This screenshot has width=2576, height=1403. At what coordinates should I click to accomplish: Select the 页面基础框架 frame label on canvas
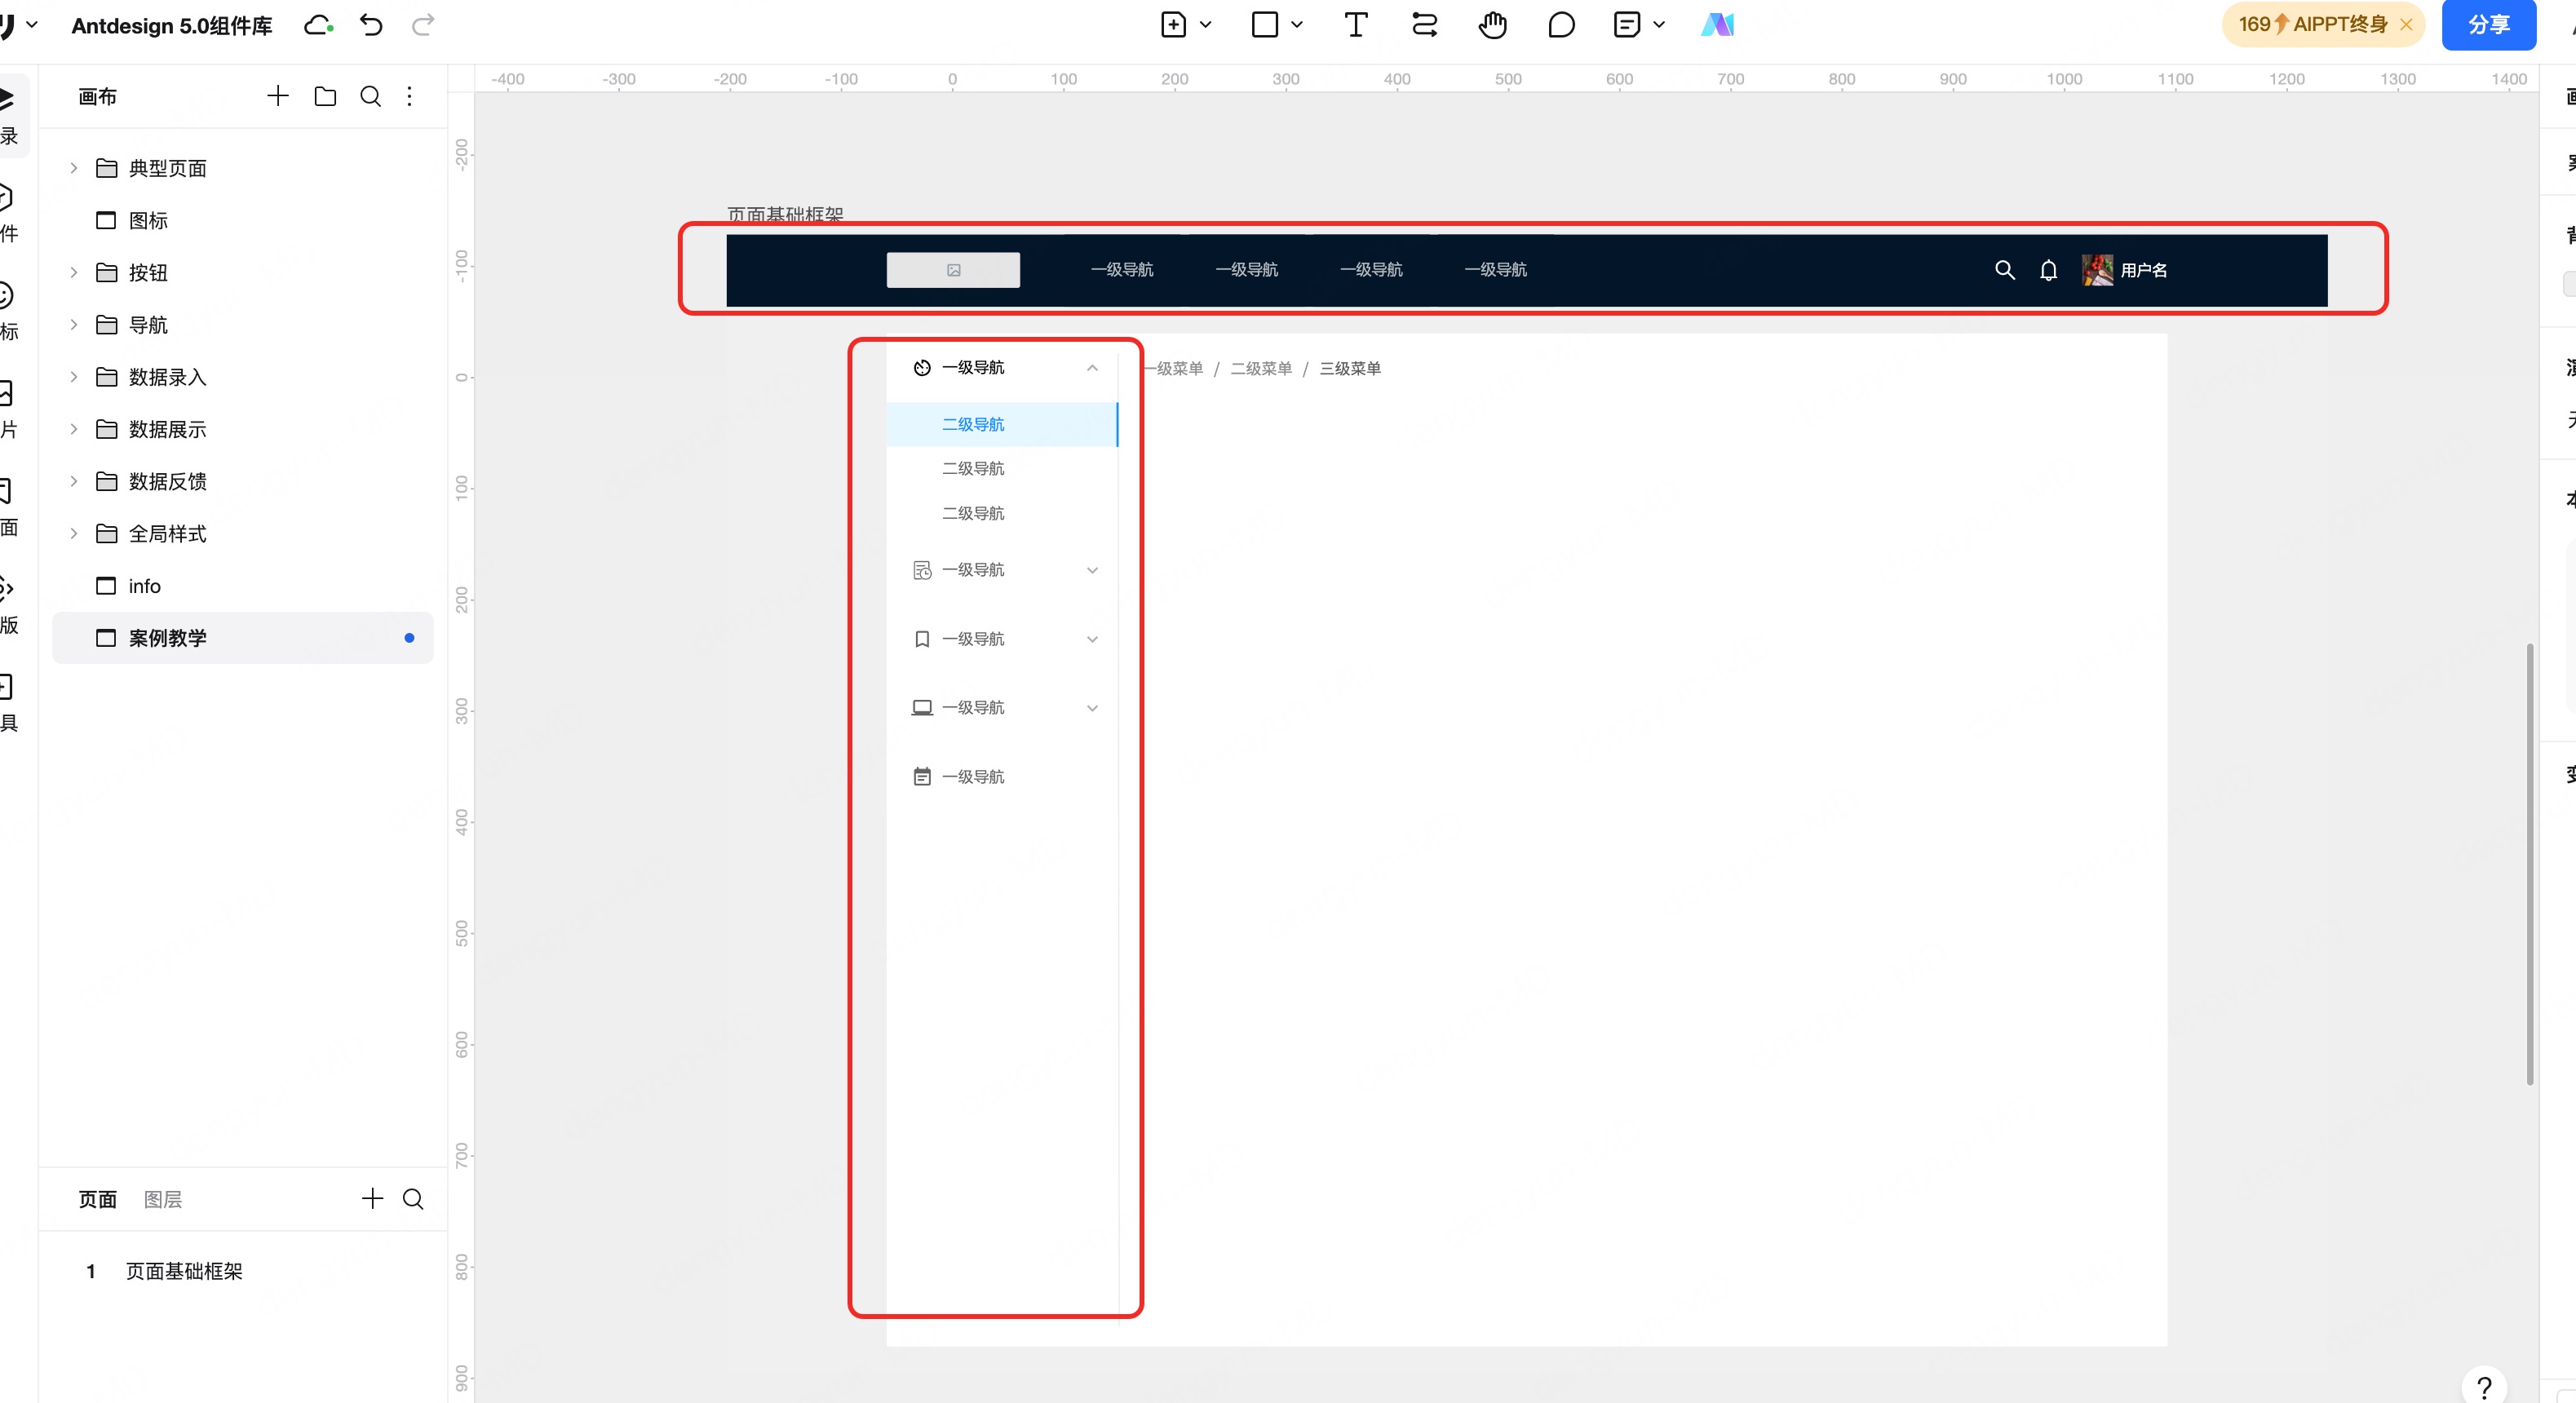(785, 214)
